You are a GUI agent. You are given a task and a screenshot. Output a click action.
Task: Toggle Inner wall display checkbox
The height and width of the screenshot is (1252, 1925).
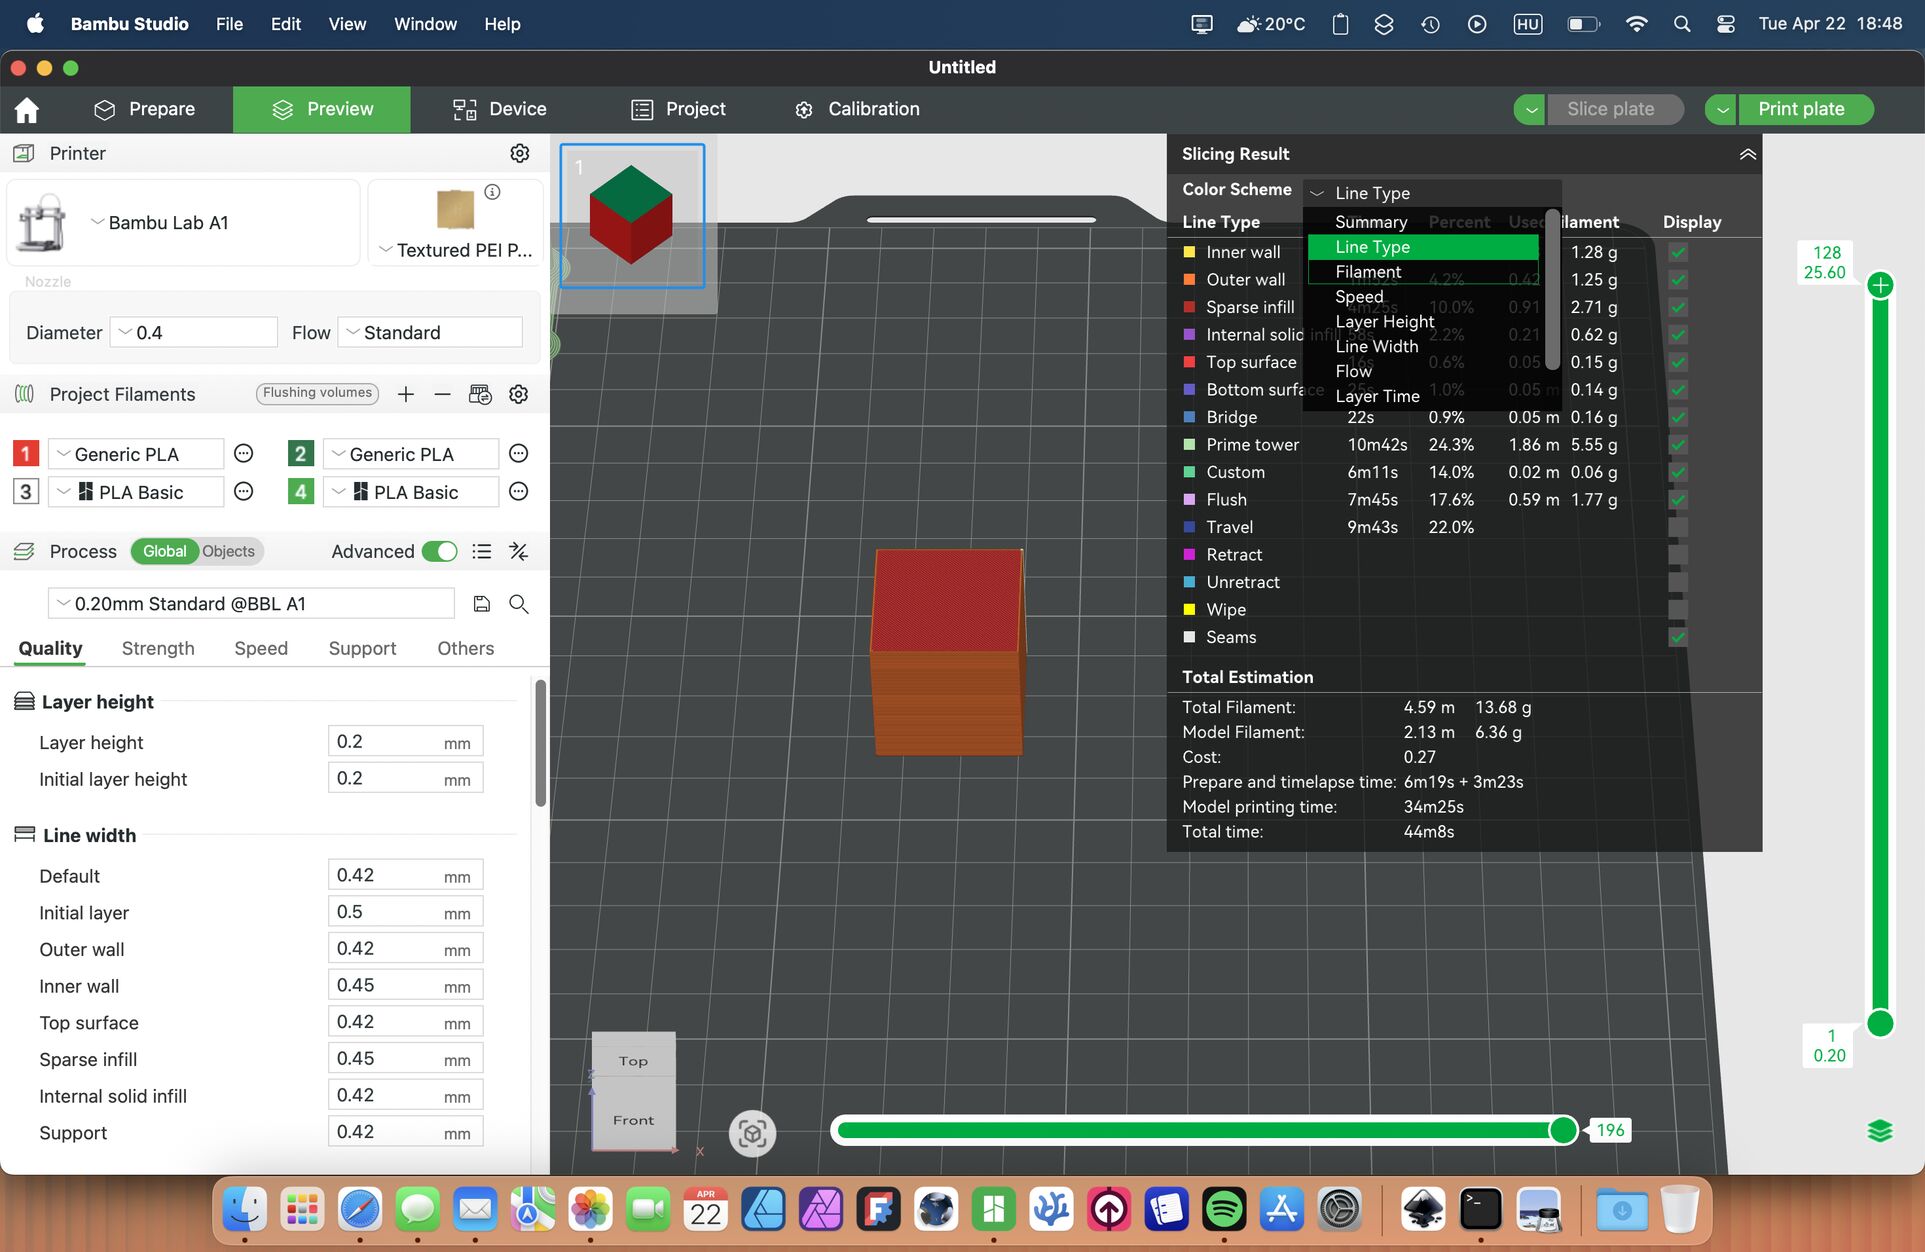point(1678,252)
